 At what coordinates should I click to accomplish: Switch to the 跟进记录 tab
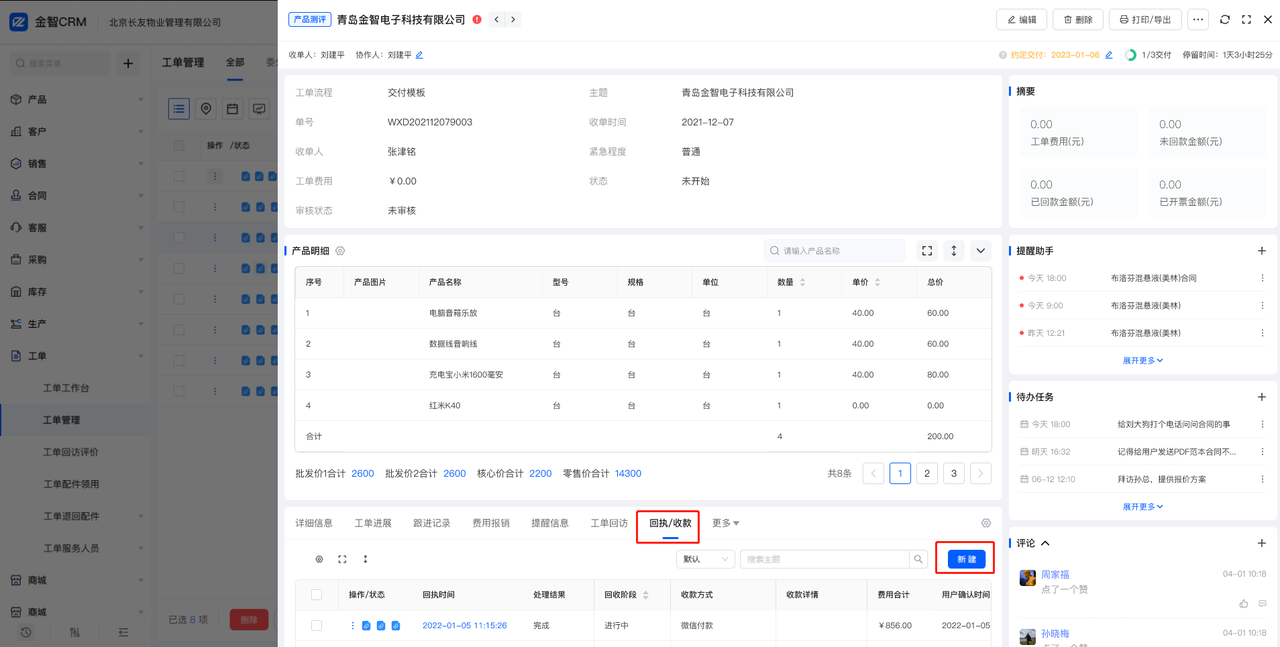pos(432,523)
